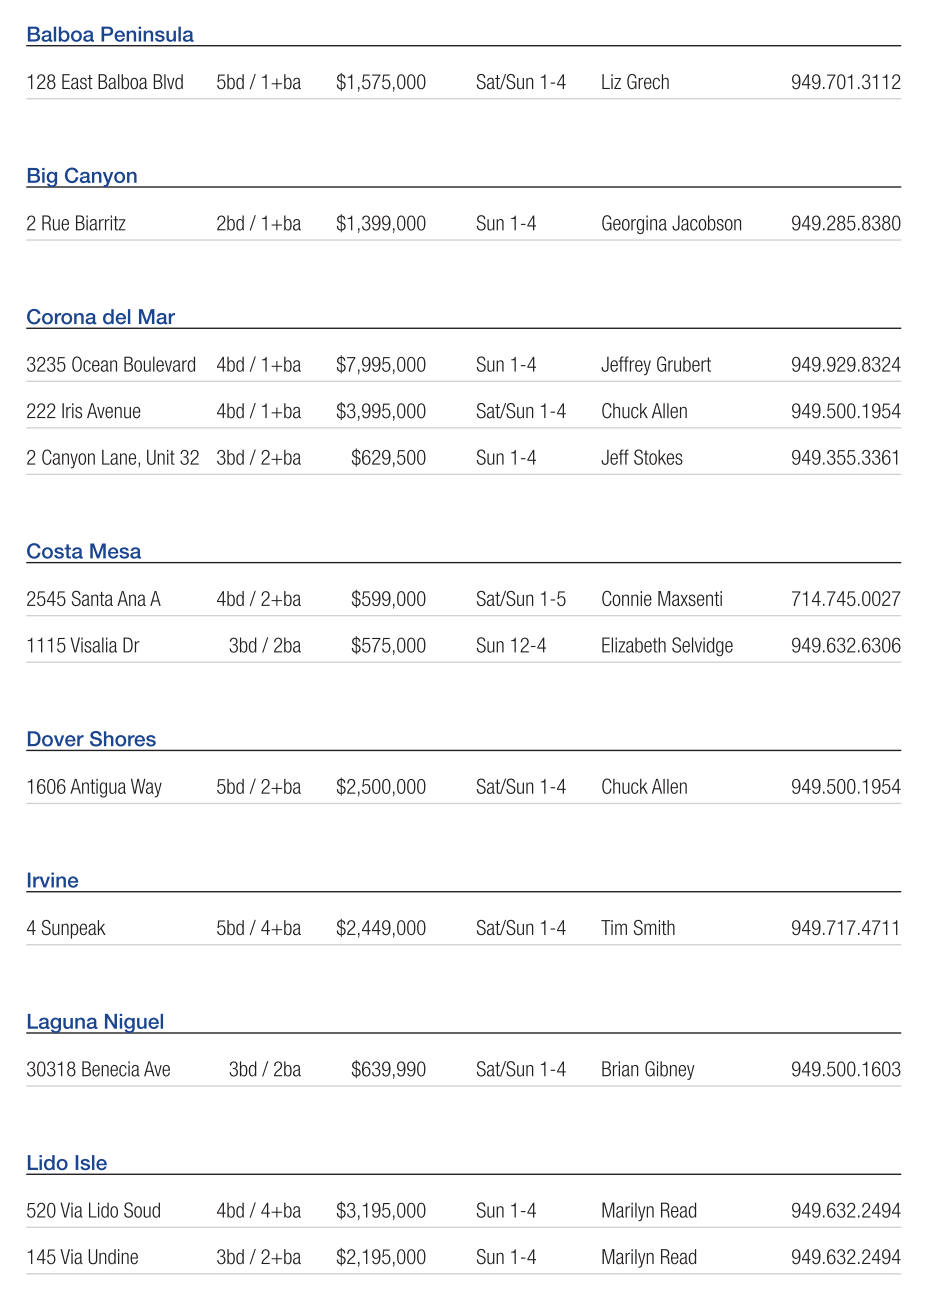Select the 222 Iris Avenue address
Viewport: 937px width, 1297px height.
pyautogui.click(x=83, y=411)
